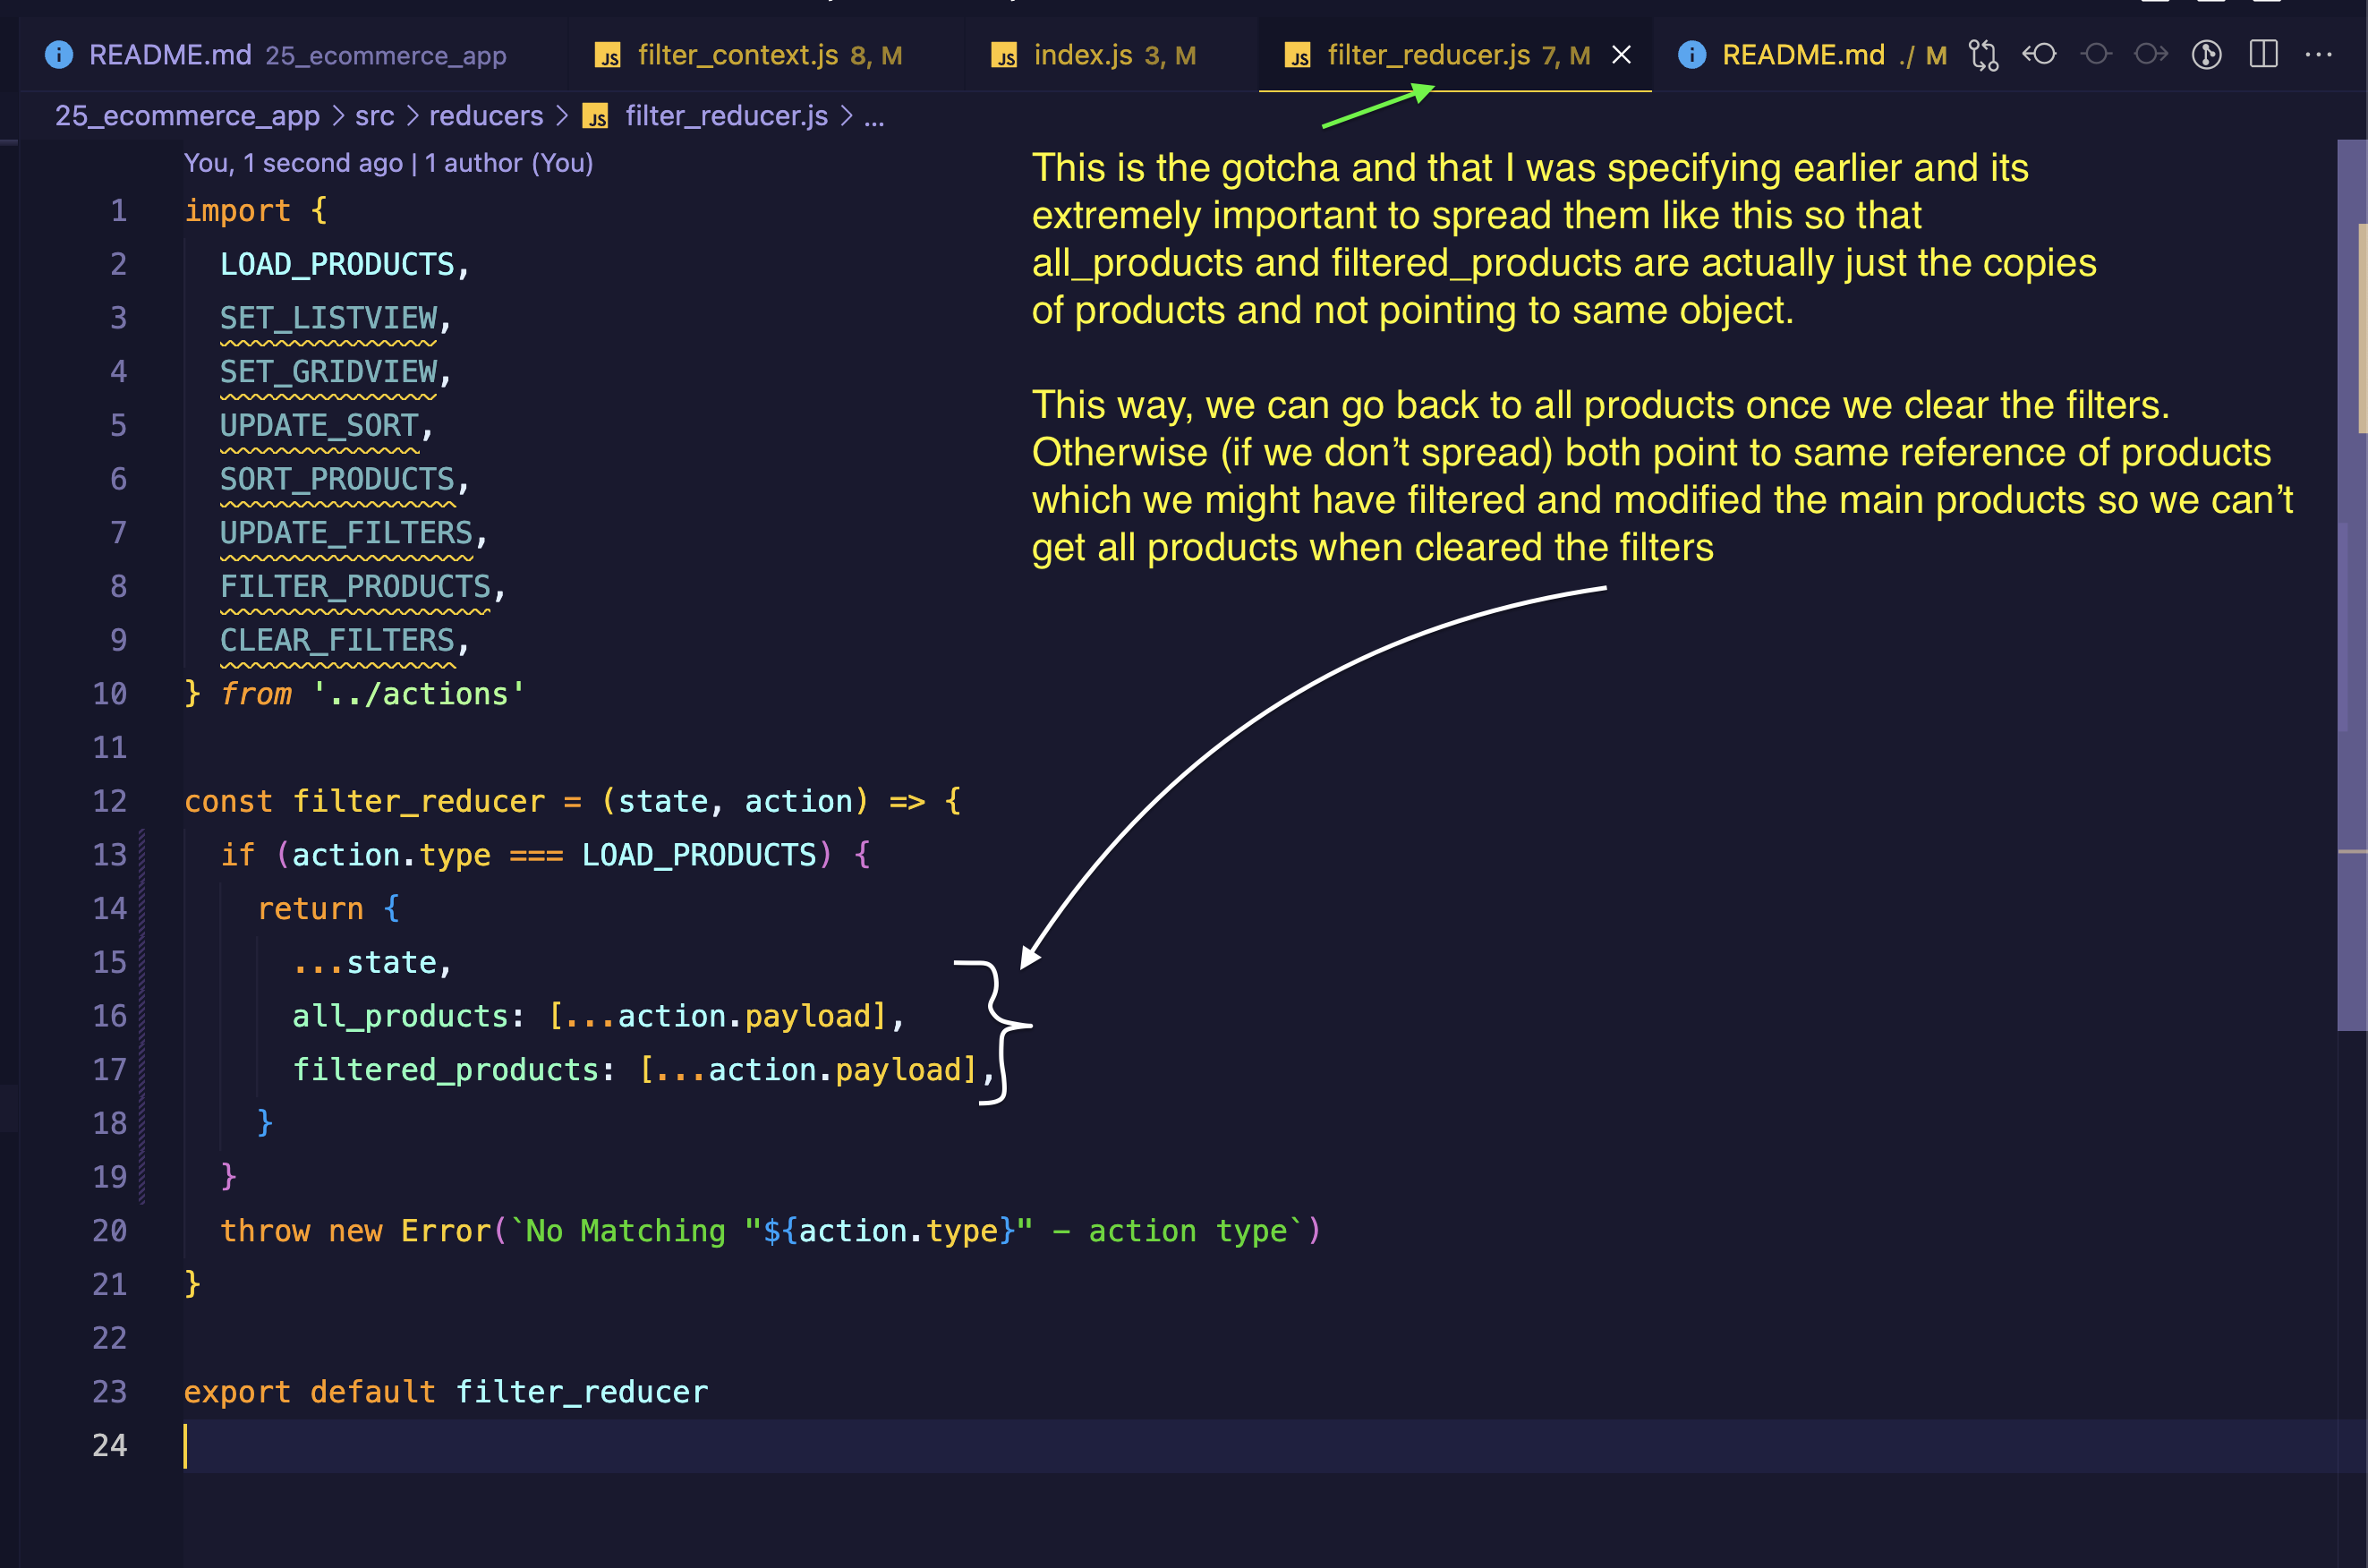The height and width of the screenshot is (1568, 2368).
Task: Open filter_reducer.js breadcrumb symbol list
Action: (726, 116)
